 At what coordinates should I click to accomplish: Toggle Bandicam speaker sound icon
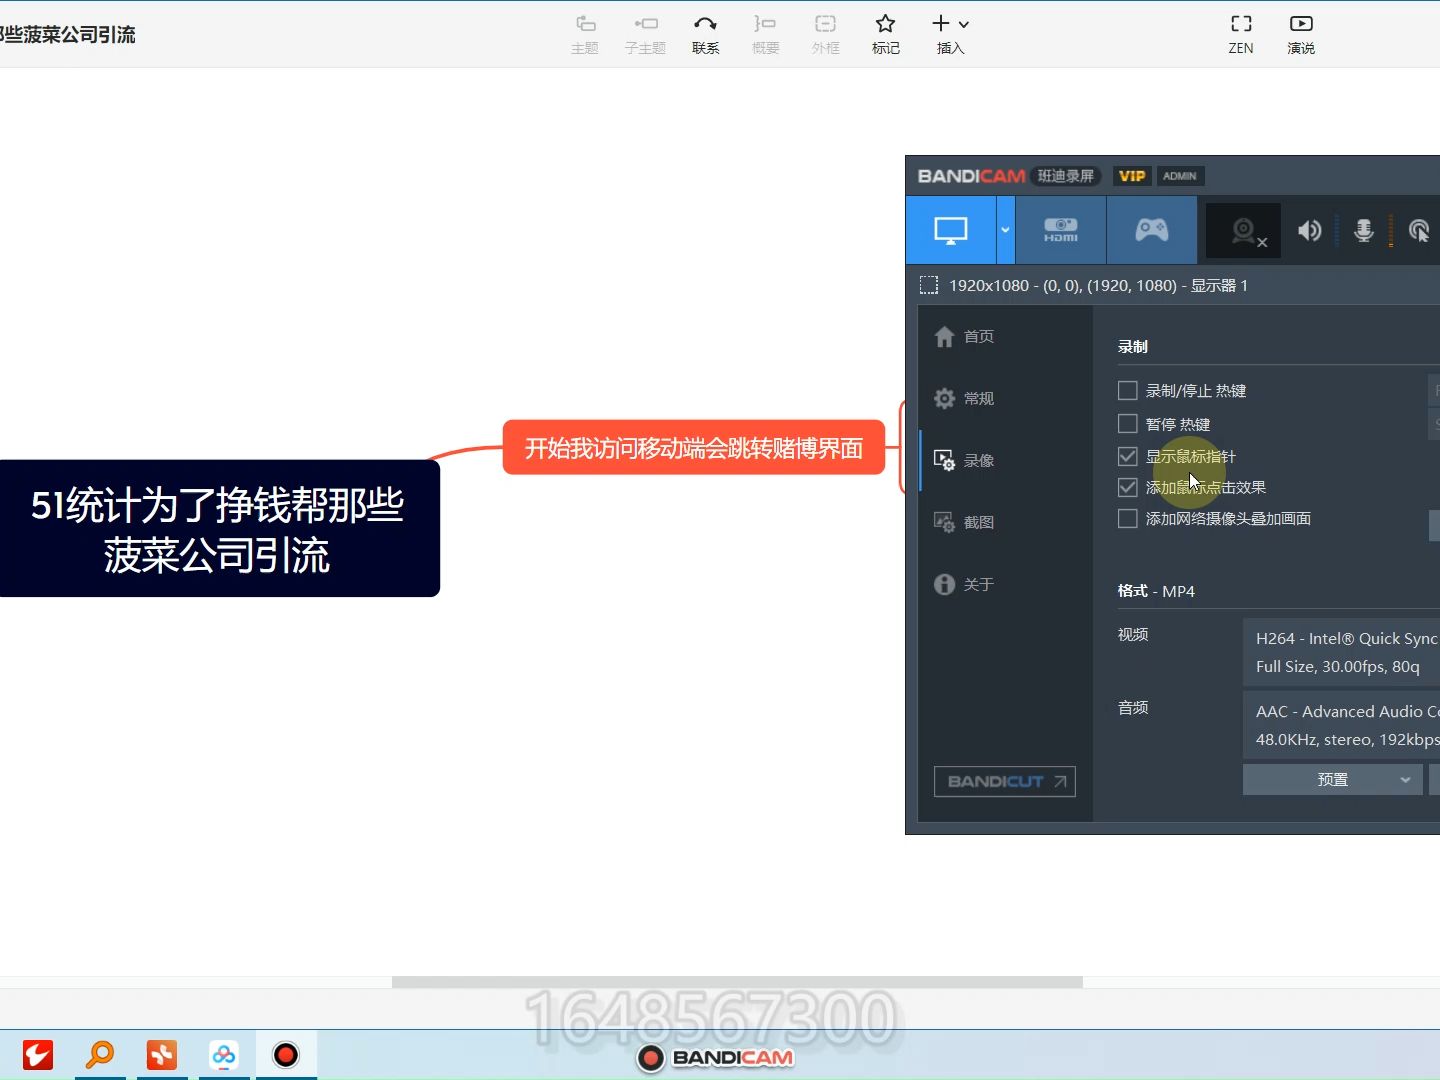tap(1309, 231)
